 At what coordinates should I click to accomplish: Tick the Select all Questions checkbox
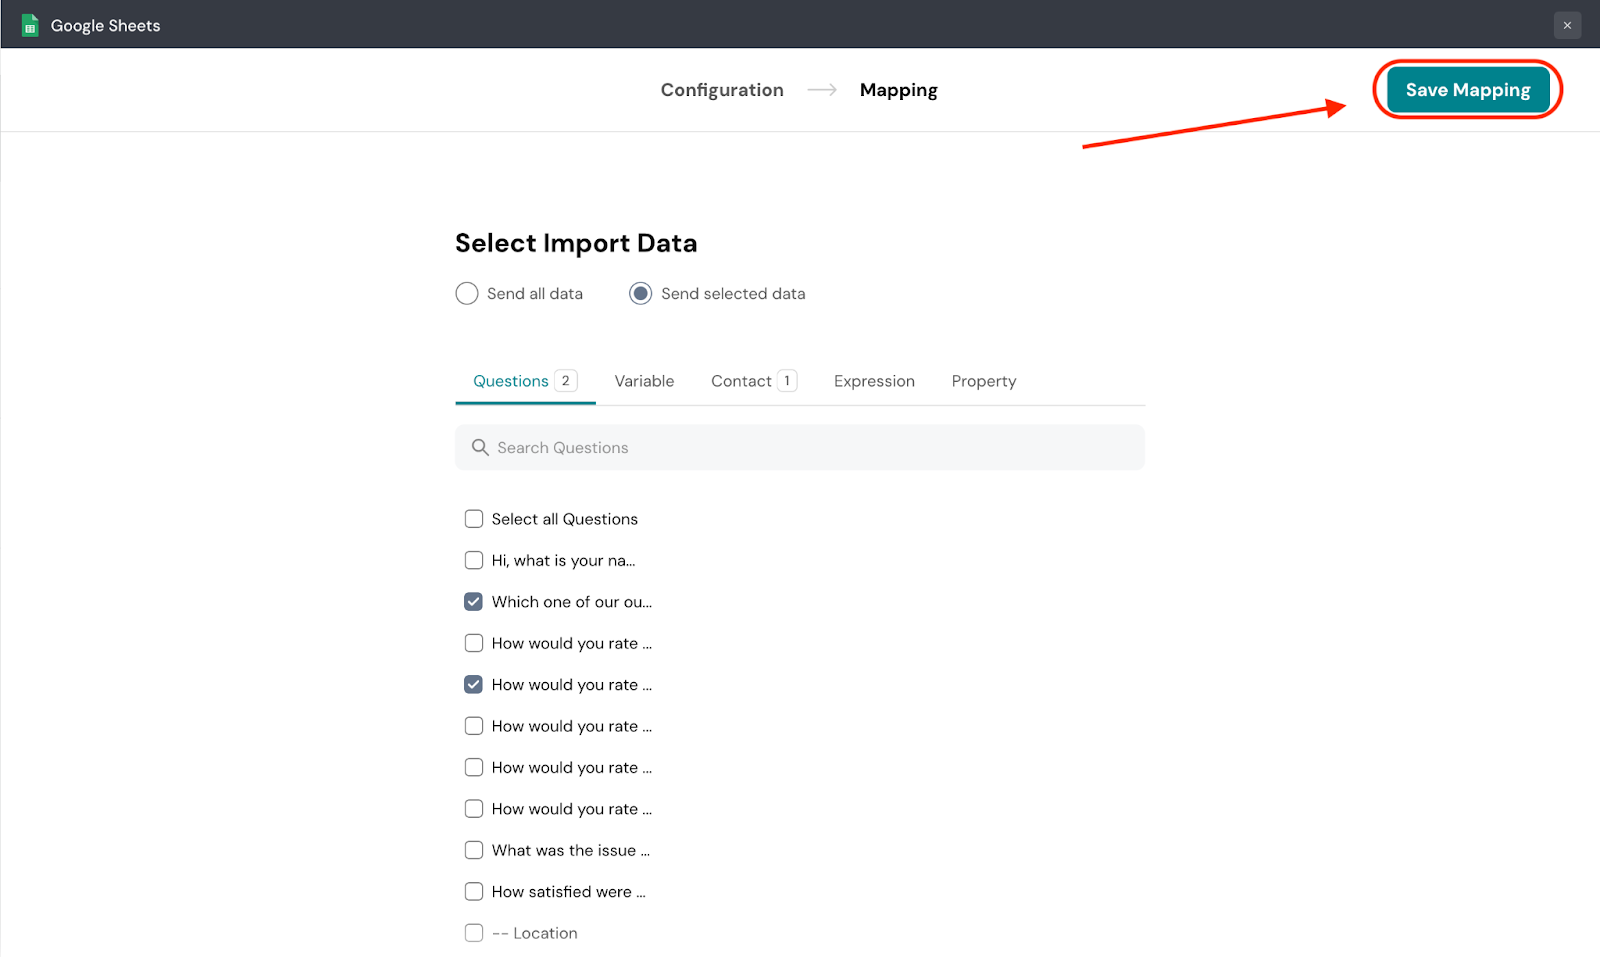(474, 519)
